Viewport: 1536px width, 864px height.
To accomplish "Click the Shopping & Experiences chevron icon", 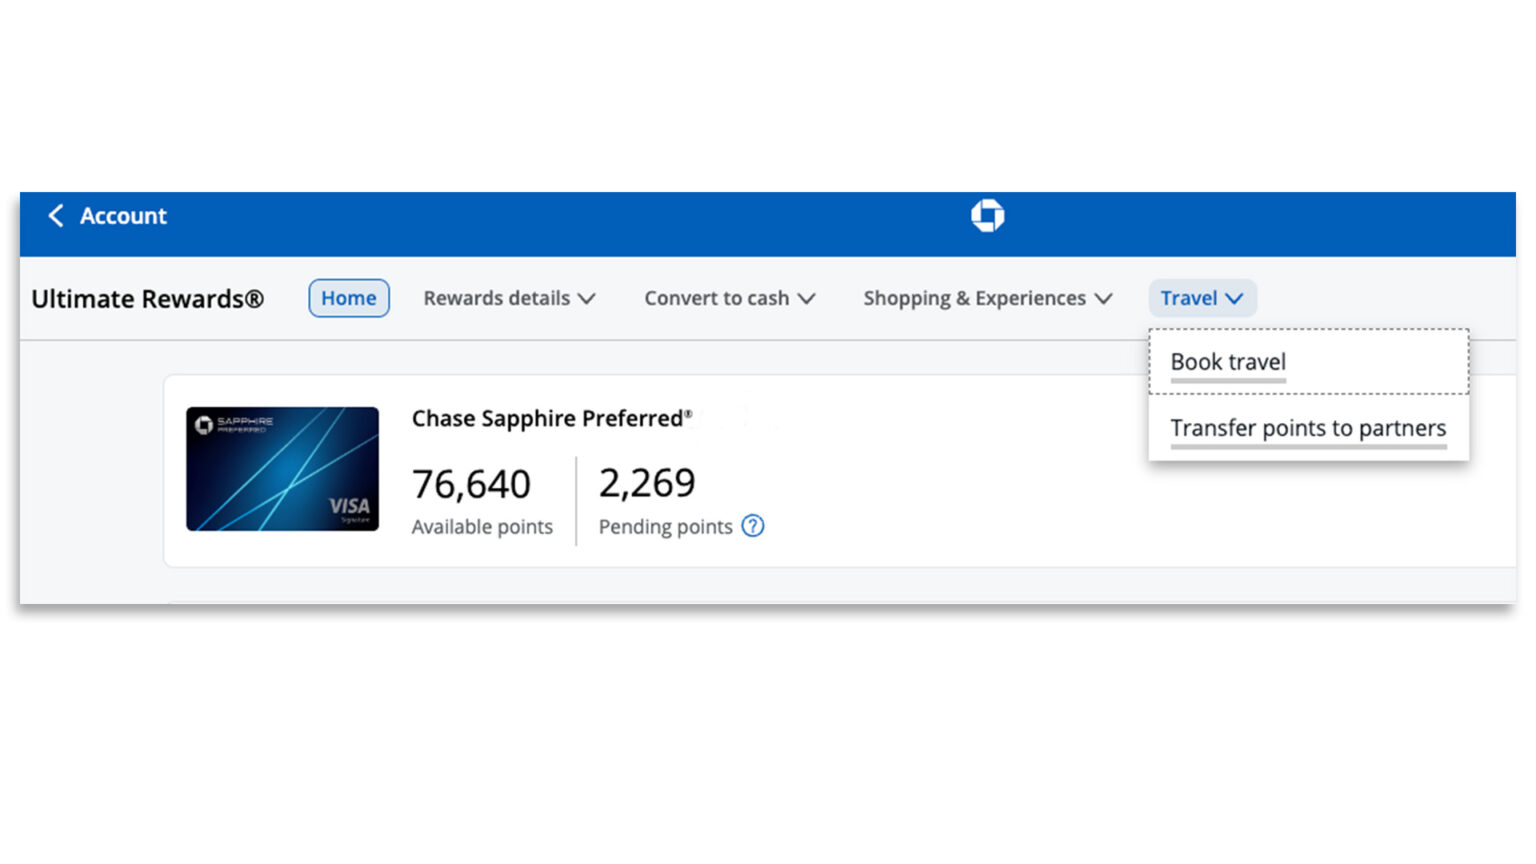I will pyautogui.click(x=1104, y=298).
